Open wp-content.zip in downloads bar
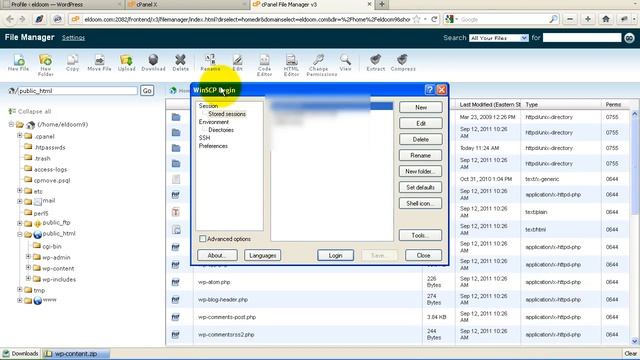The image size is (640, 360). 76,354
